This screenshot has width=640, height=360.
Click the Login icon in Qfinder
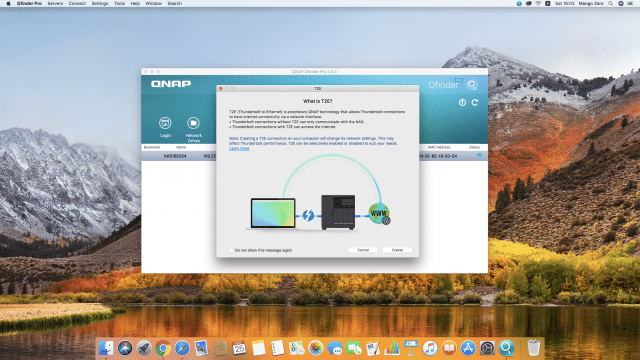[x=165, y=123]
